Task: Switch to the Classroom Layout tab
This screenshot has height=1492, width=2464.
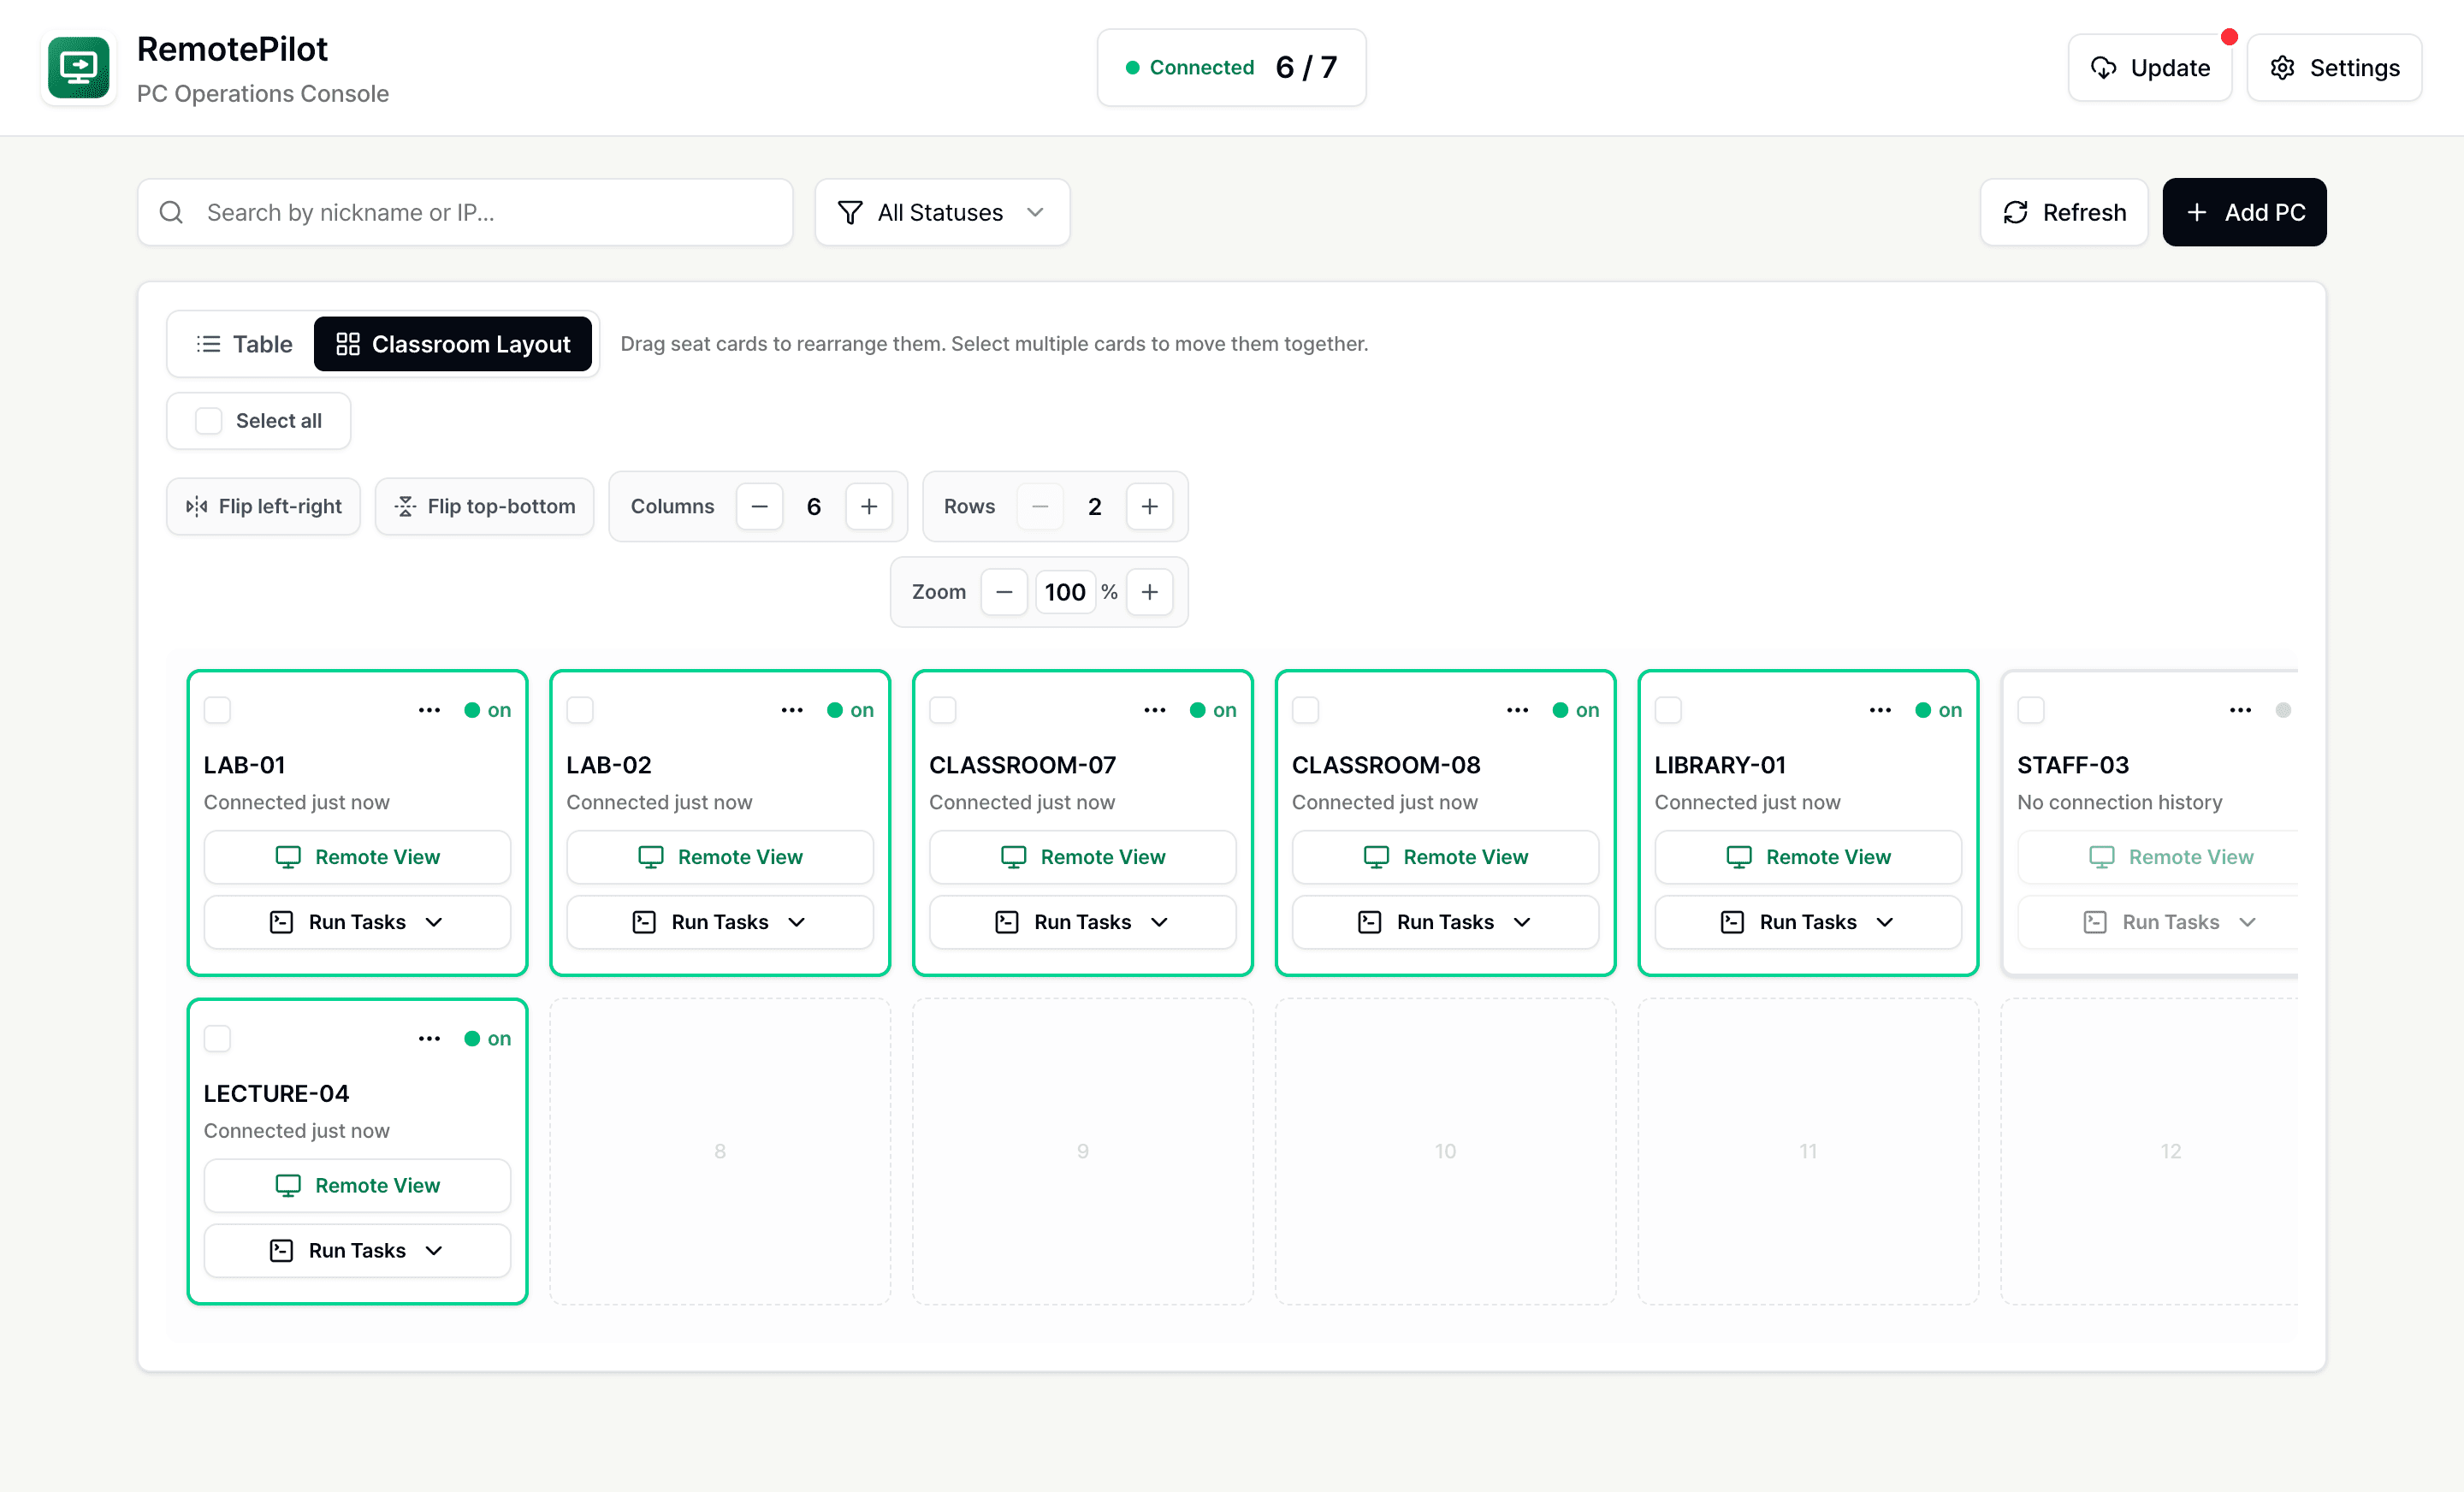Action: point(453,344)
